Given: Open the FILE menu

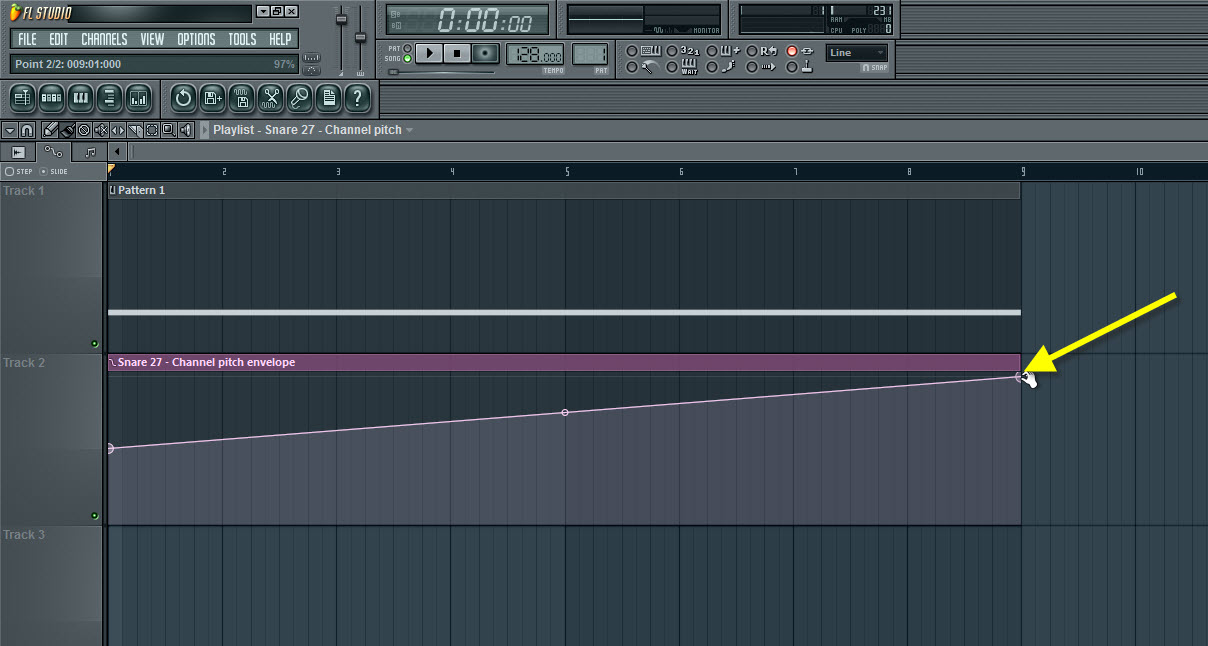Looking at the screenshot, I should click(x=27, y=39).
